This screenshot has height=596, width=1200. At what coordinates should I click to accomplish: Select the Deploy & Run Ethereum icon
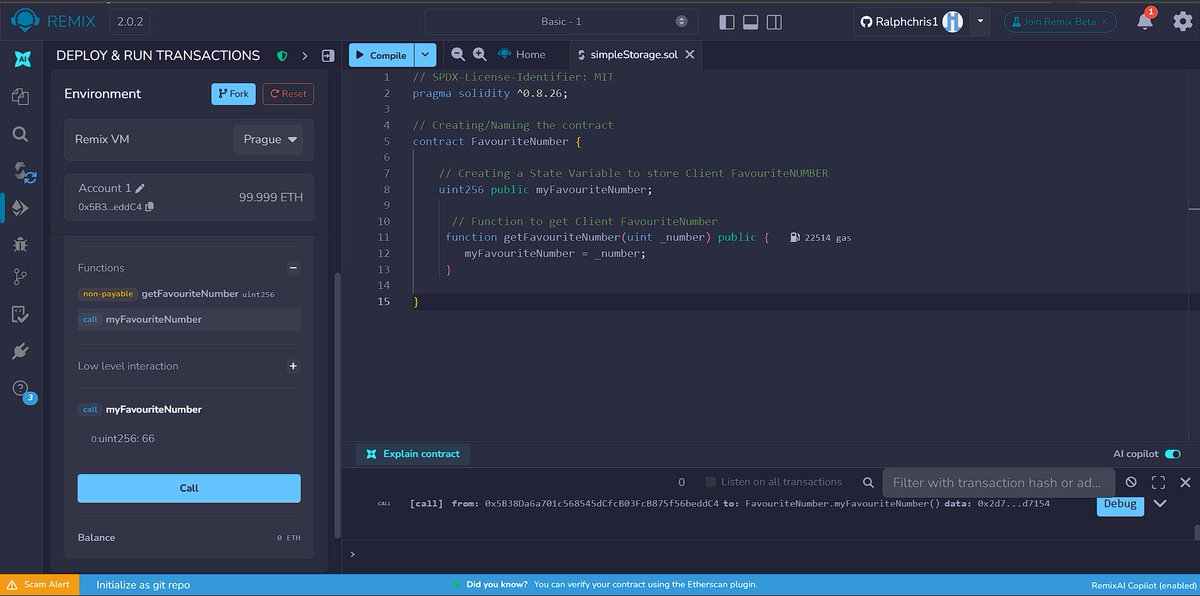tap(21, 208)
